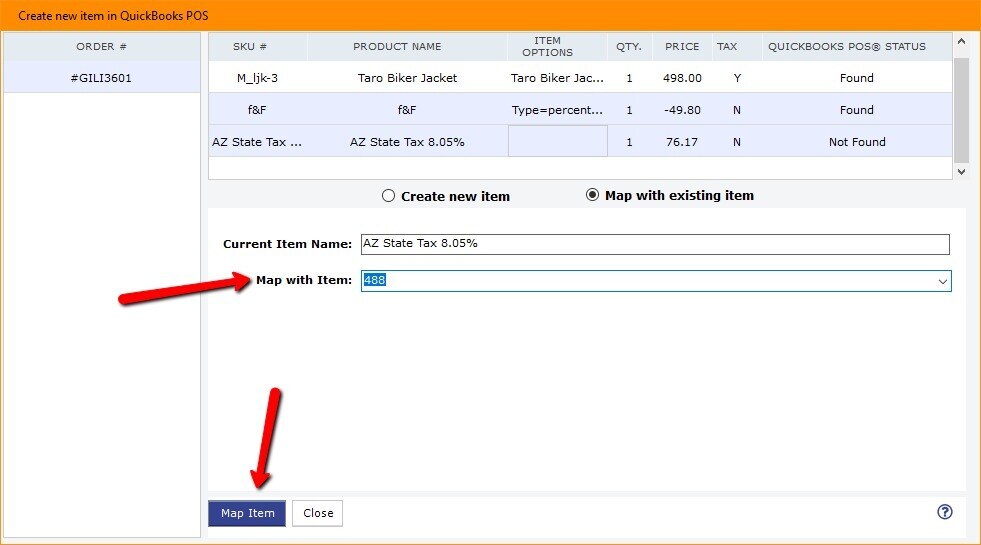Select the f&F discount product row
Screen dimensions: 981x545
click(406, 110)
